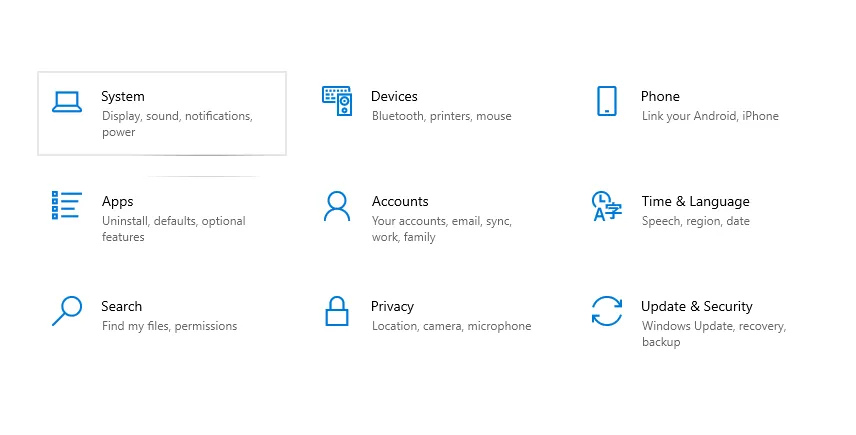Click the Update & Security refresh arrows icon
The image size is (856, 435).
(x=607, y=311)
